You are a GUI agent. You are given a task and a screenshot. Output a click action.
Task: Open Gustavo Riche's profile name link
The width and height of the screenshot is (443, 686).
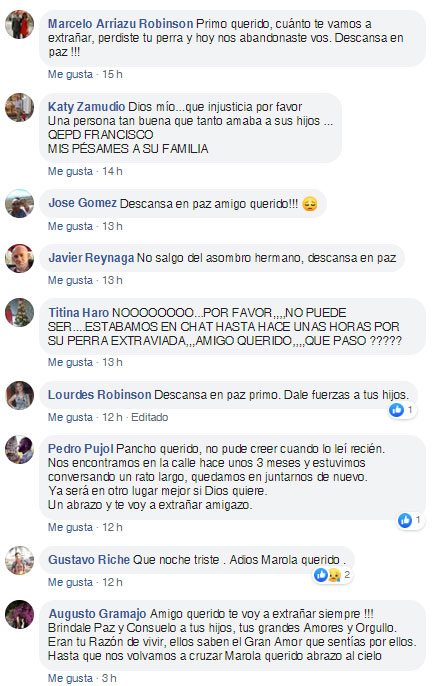[89, 560]
